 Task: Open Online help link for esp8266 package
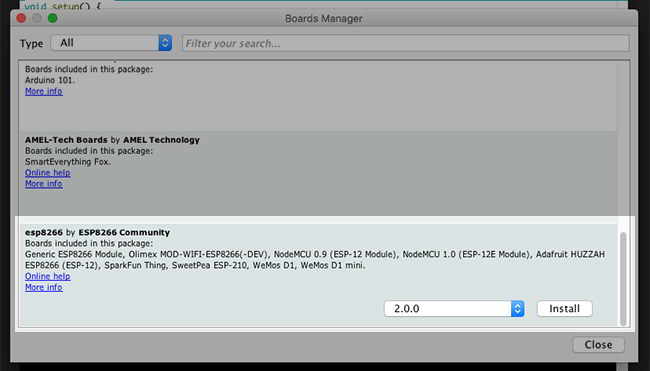(48, 276)
